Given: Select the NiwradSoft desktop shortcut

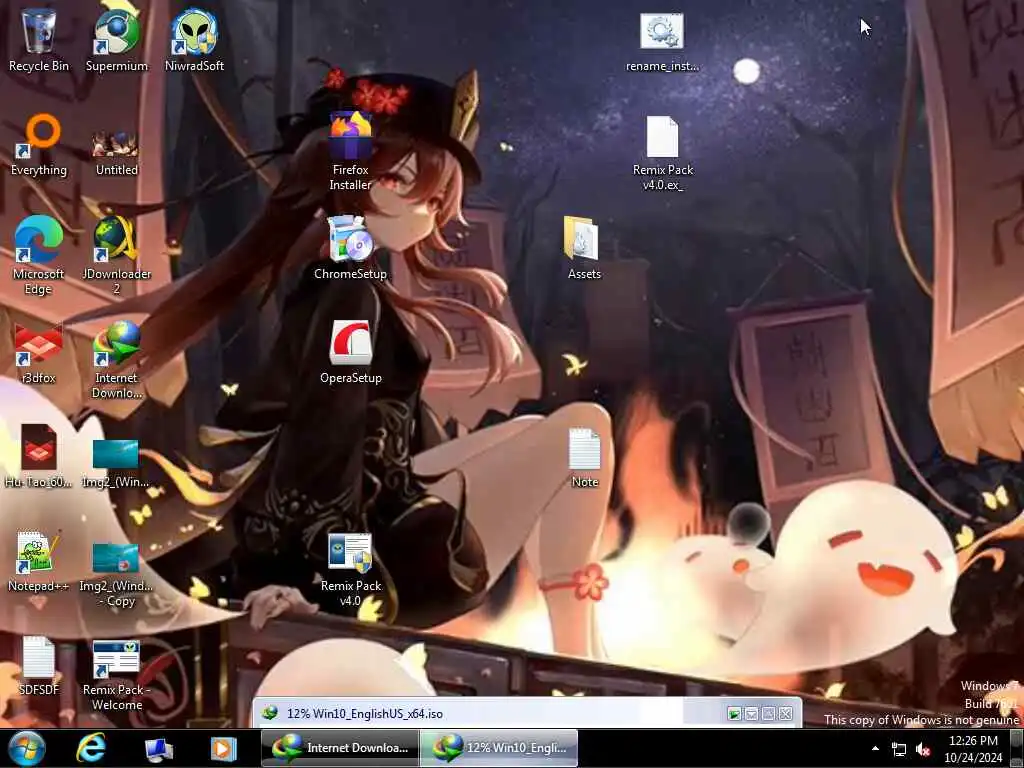Looking at the screenshot, I should (195, 40).
